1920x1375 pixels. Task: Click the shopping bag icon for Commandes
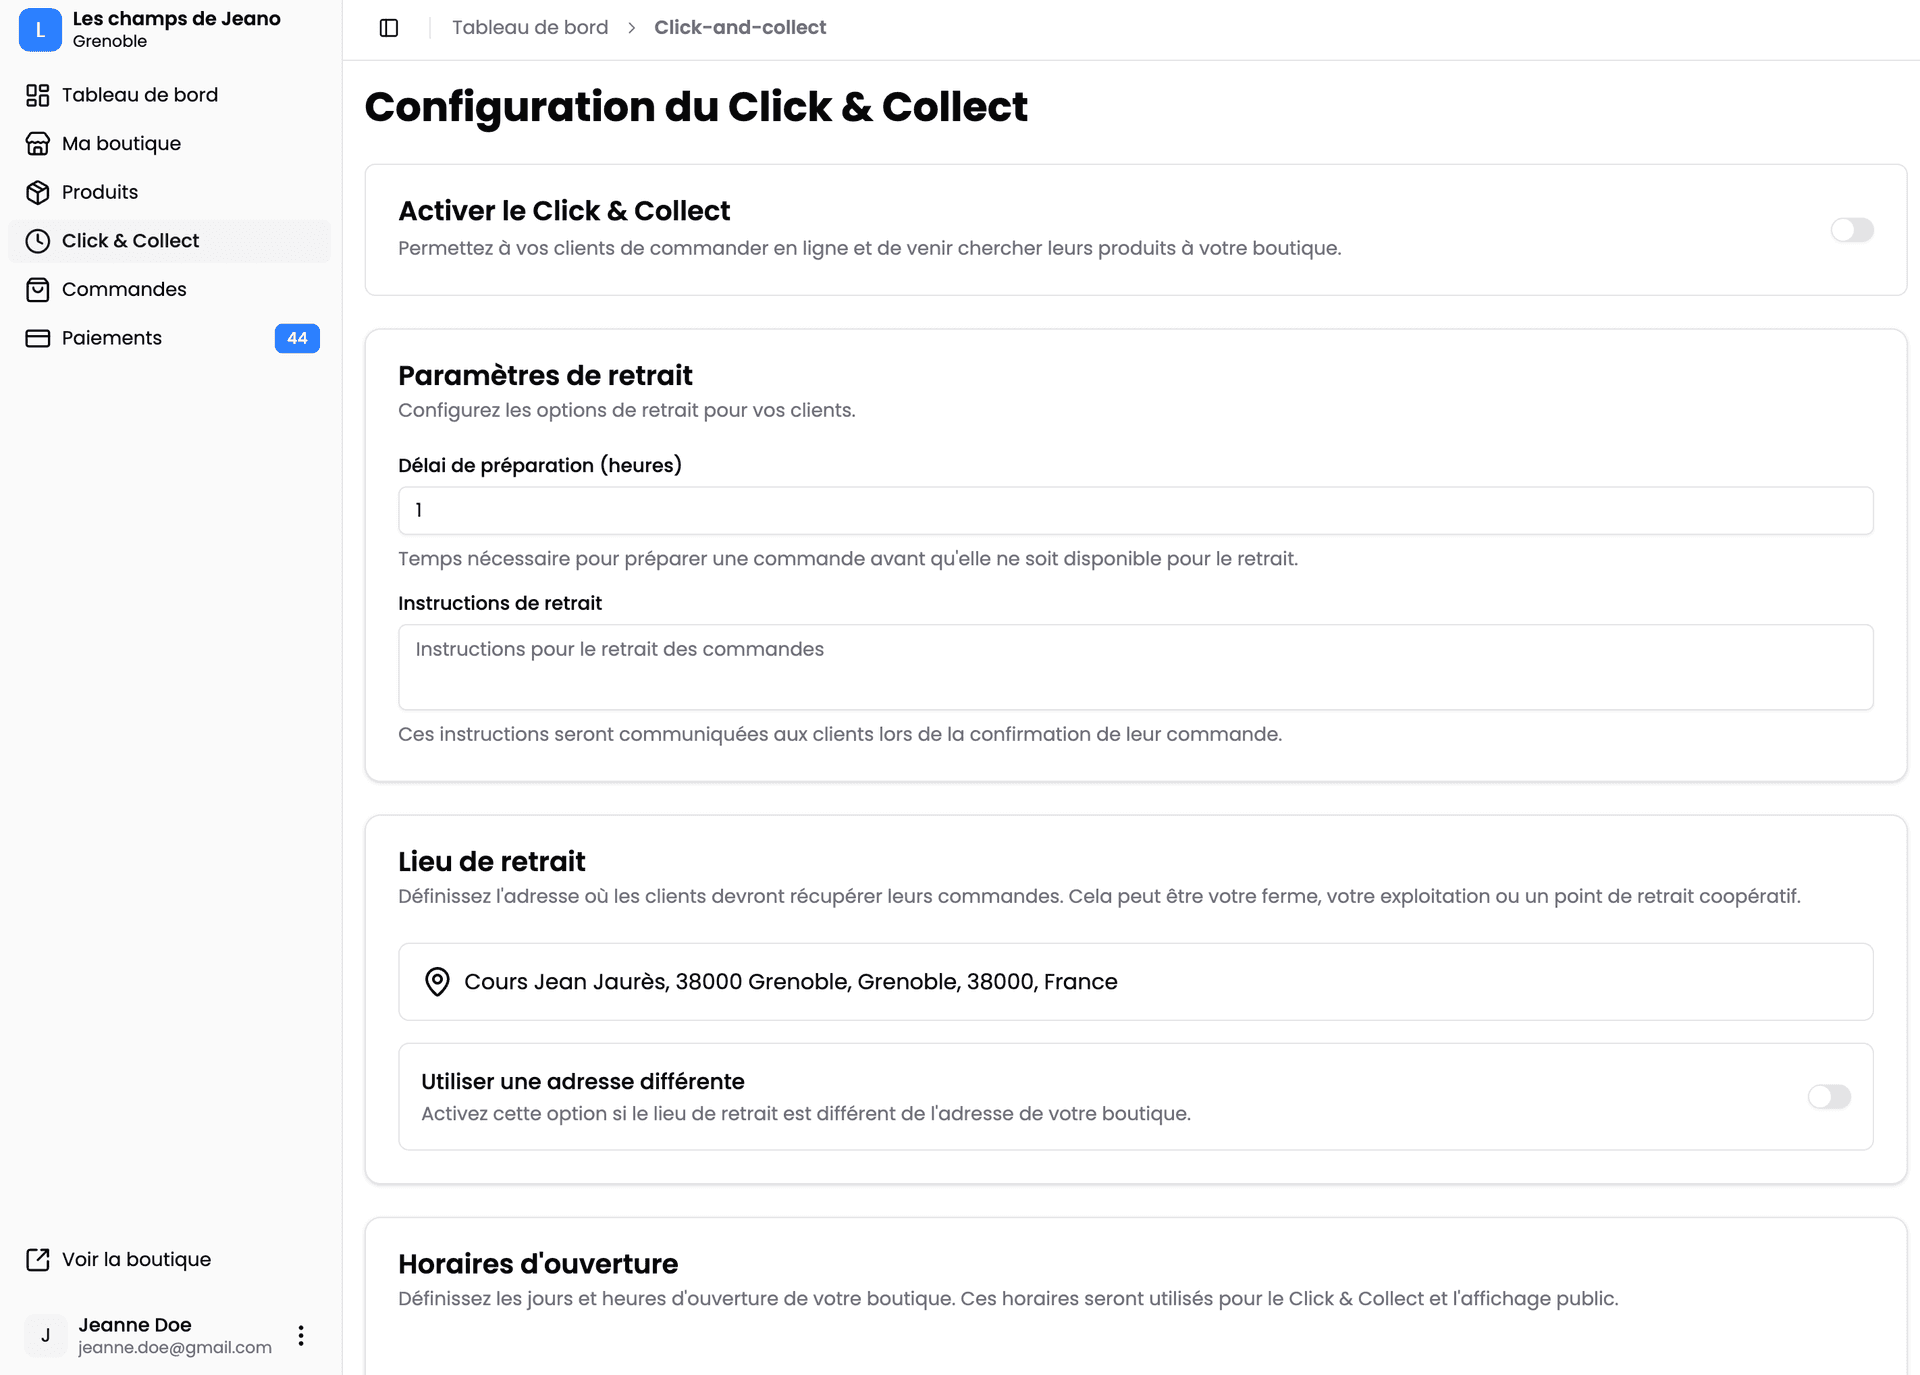click(x=37, y=290)
